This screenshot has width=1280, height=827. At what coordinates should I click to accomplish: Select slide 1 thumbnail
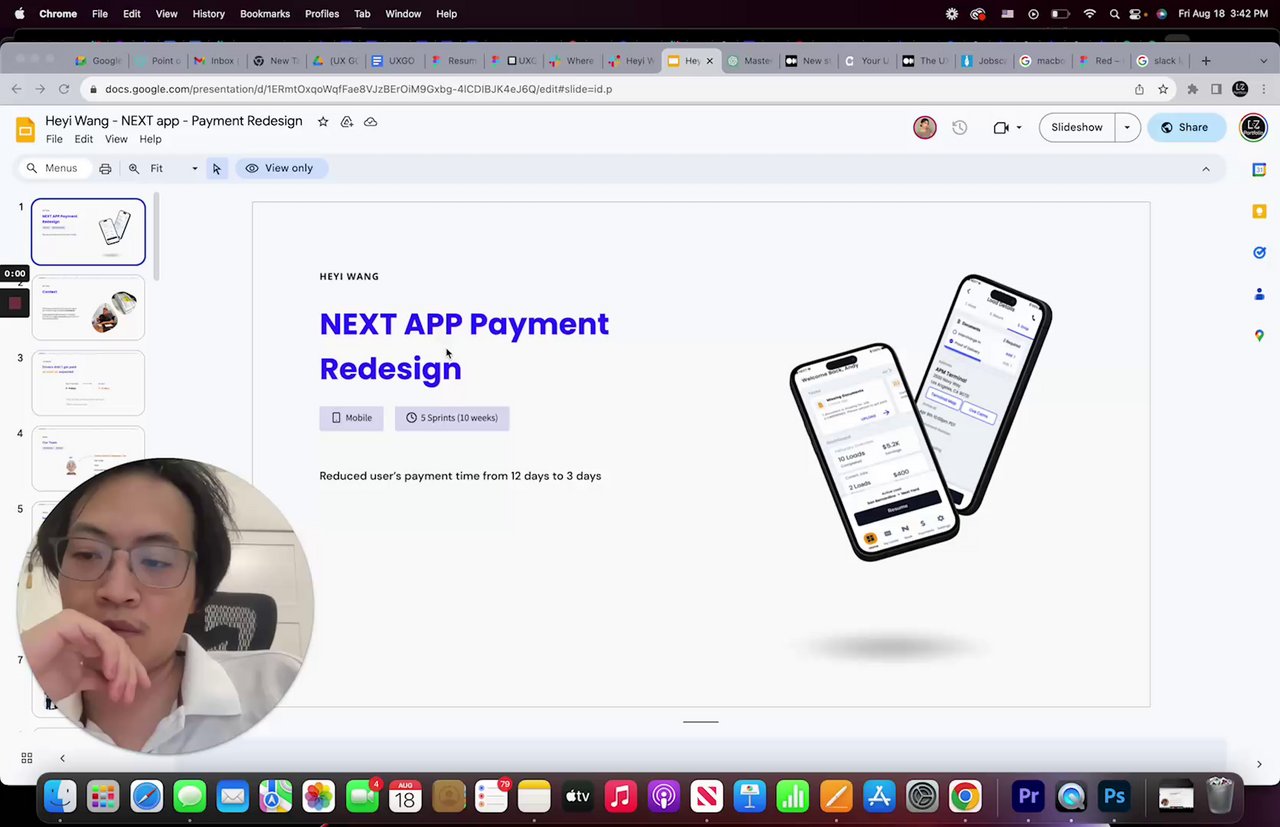88,232
